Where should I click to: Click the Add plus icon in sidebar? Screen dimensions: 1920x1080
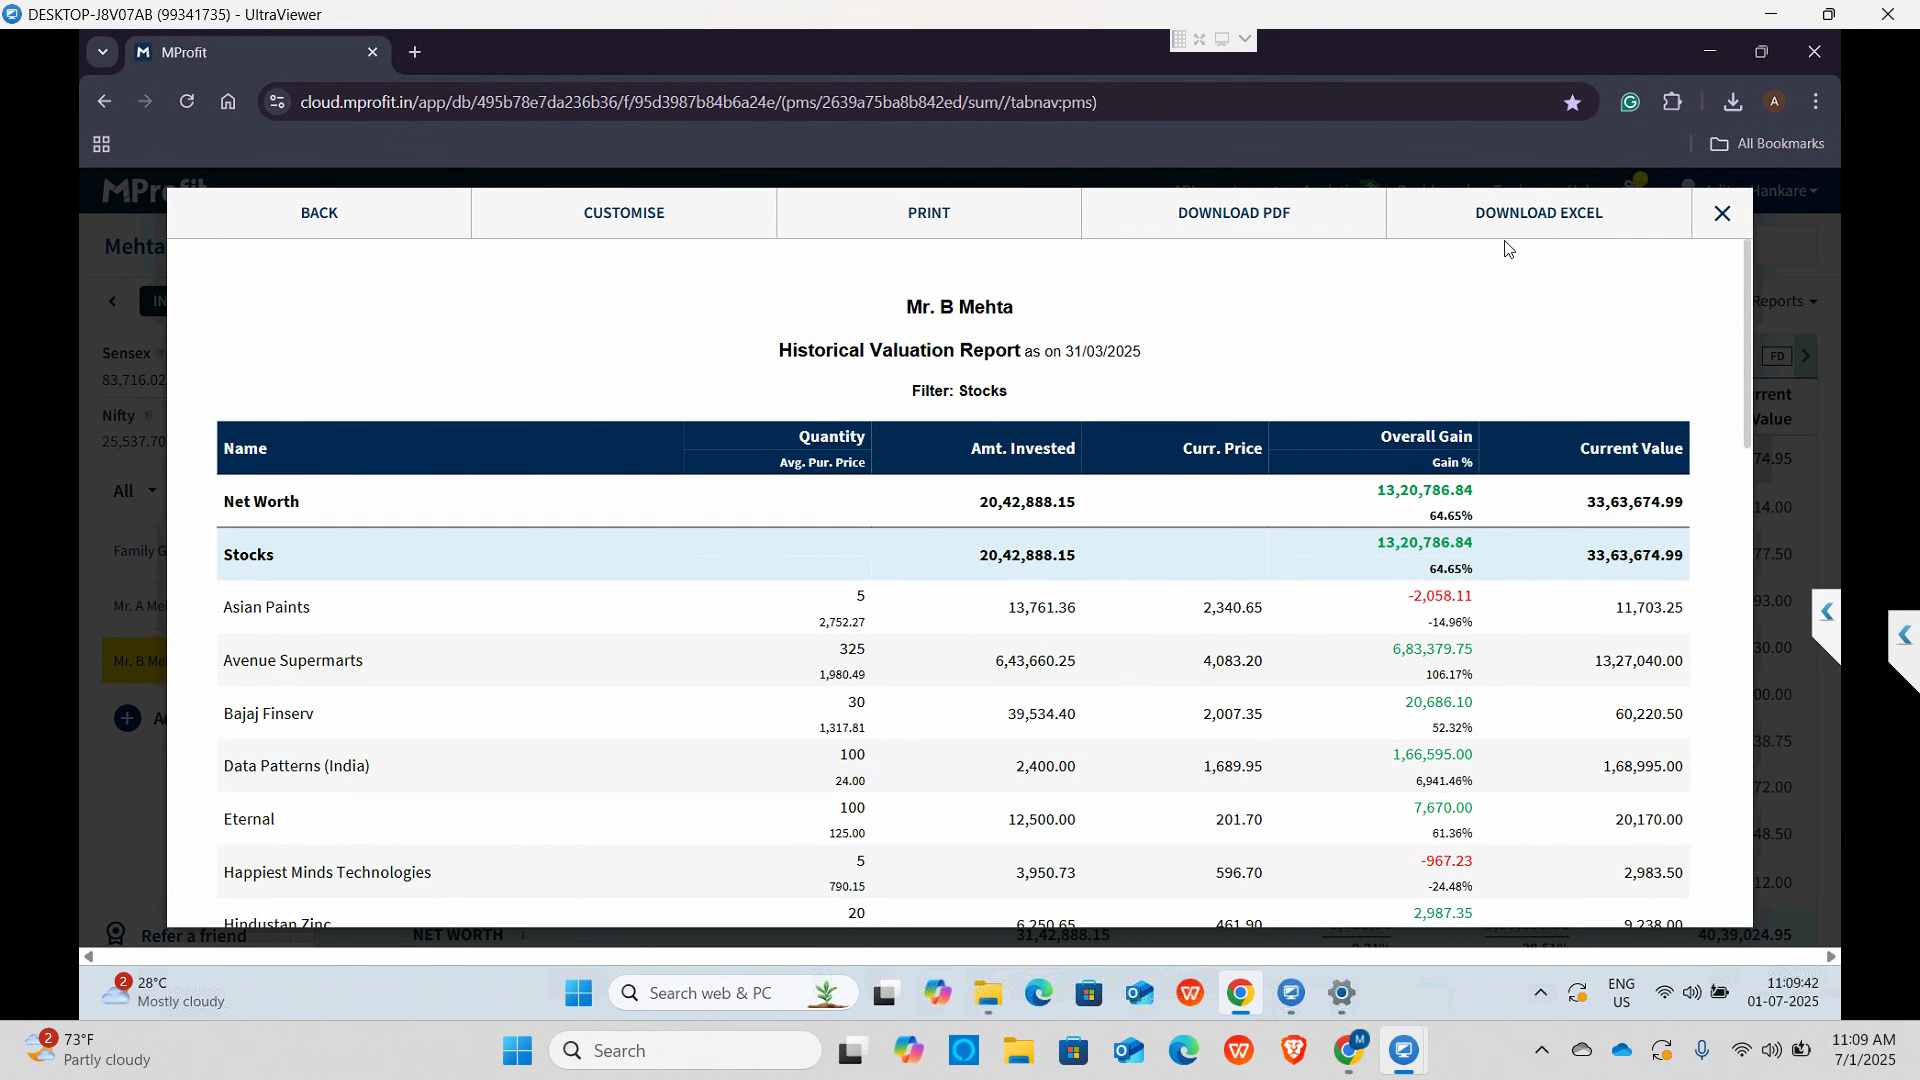pos(127,718)
